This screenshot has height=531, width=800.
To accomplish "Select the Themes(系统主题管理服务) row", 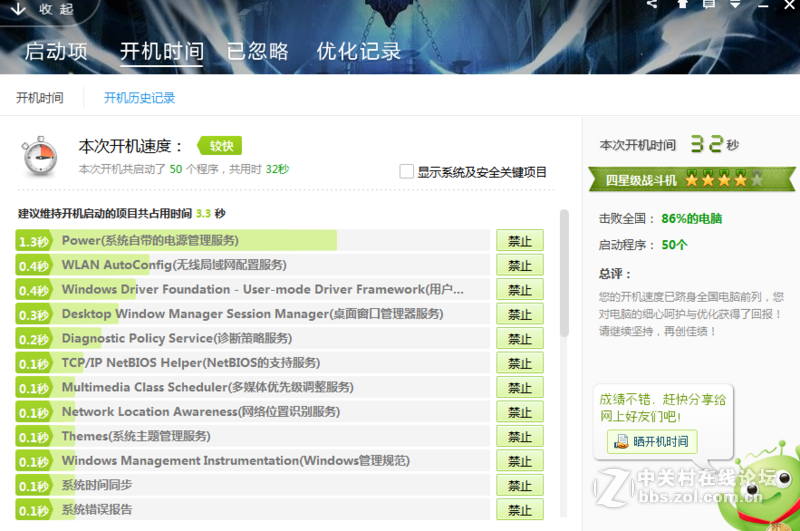I will tap(253, 436).
